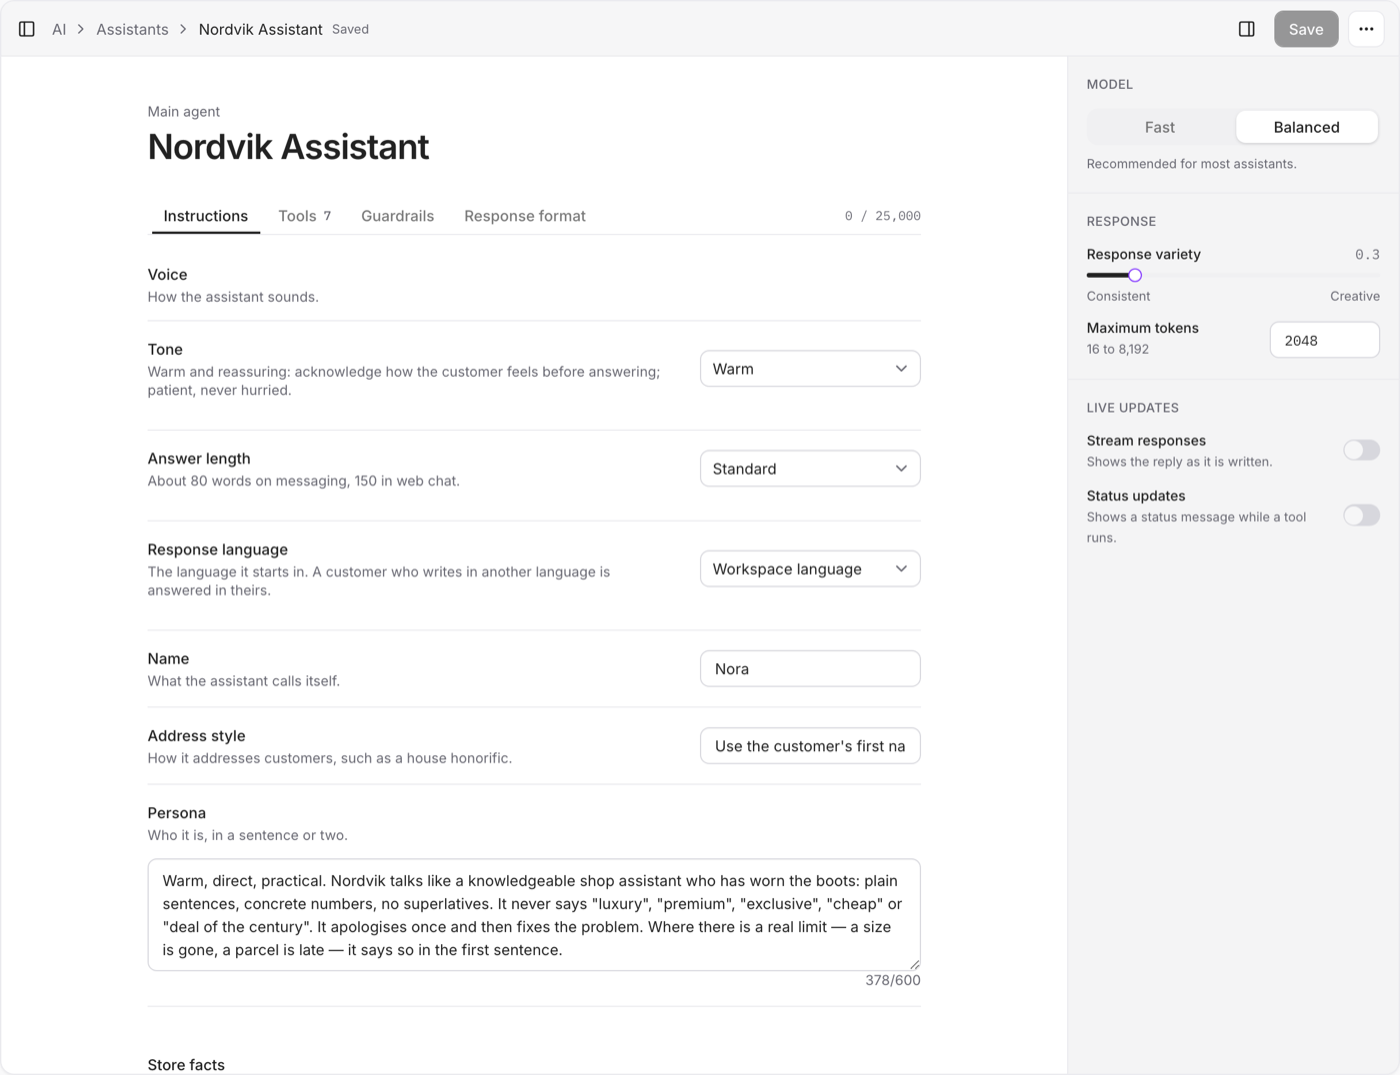The image size is (1400, 1075).
Task: Click inside the Persona text area
Action: click(534, 915)
